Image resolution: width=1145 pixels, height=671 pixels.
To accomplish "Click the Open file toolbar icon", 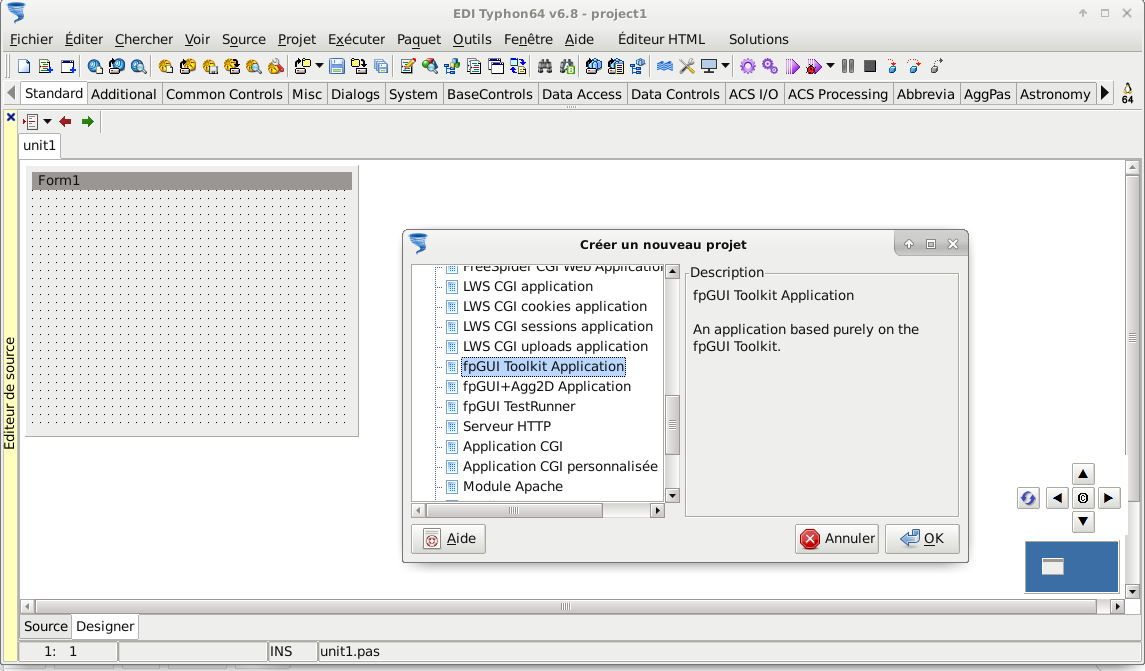I will click(x=302, y=66).
